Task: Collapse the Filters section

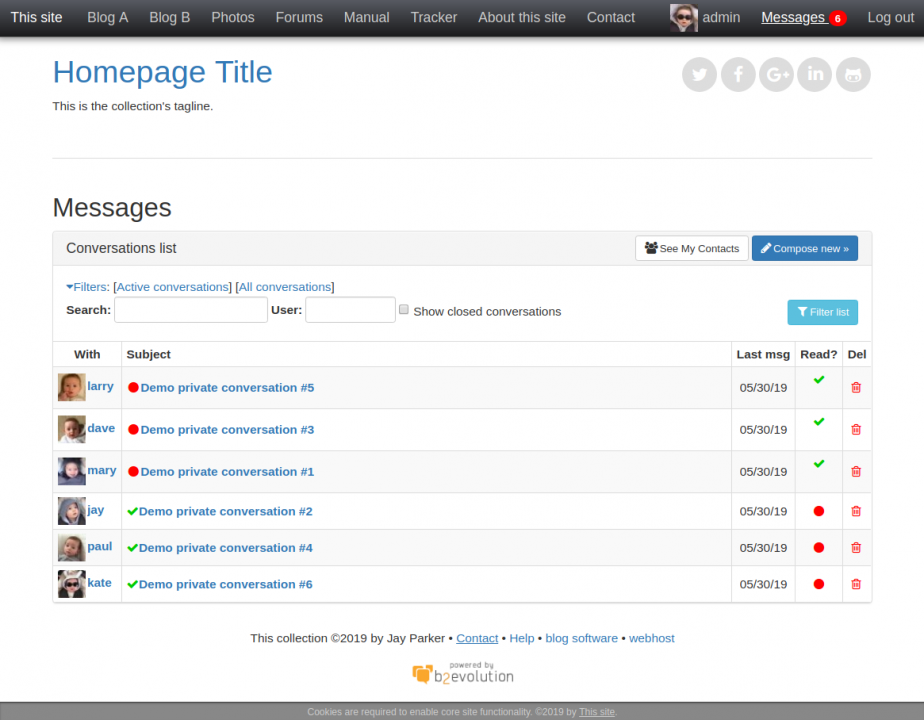Action: pos(88,287)
